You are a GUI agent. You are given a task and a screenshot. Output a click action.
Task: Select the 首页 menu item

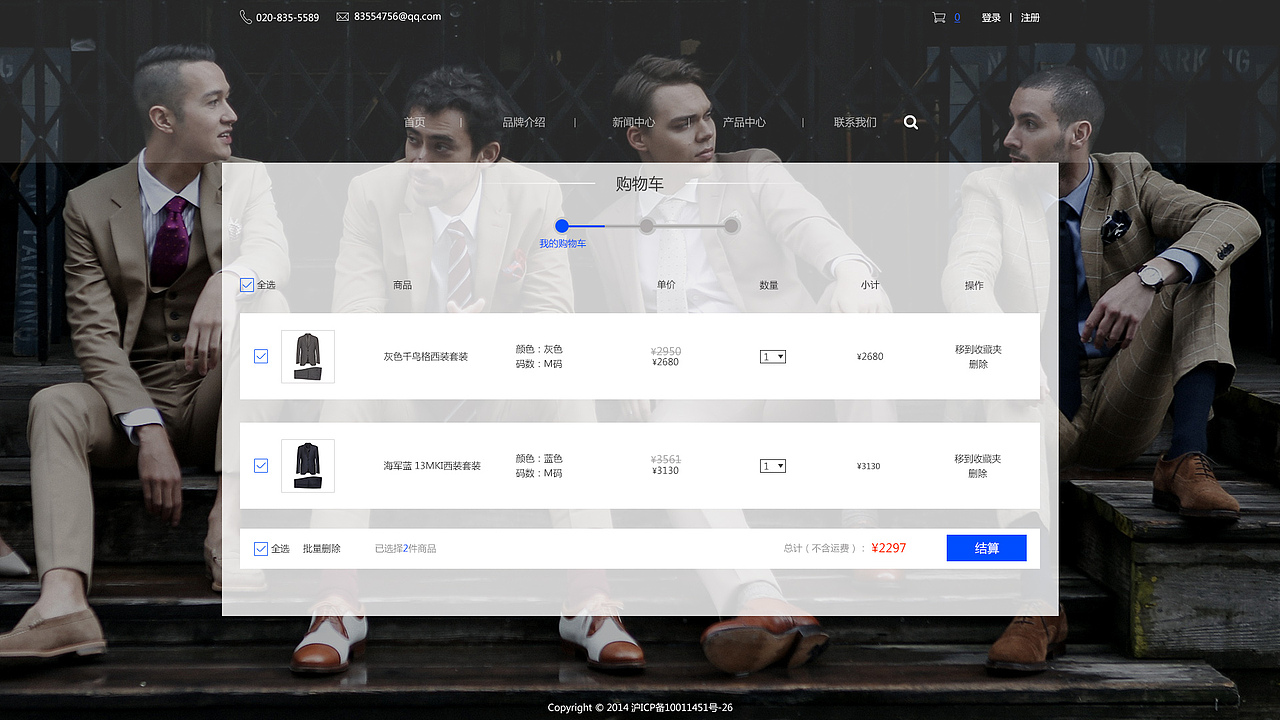click(x=414, y=121)
